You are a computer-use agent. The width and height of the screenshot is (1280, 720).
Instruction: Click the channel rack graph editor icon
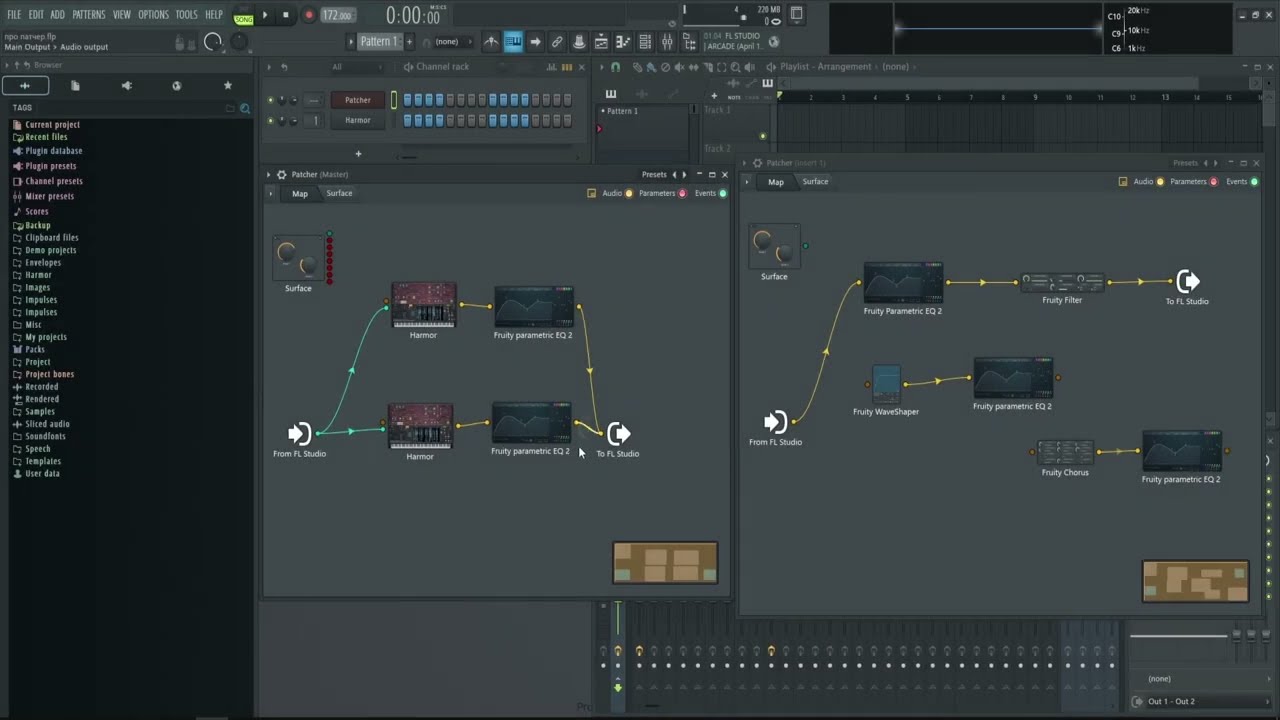click(x=552, y=67)
